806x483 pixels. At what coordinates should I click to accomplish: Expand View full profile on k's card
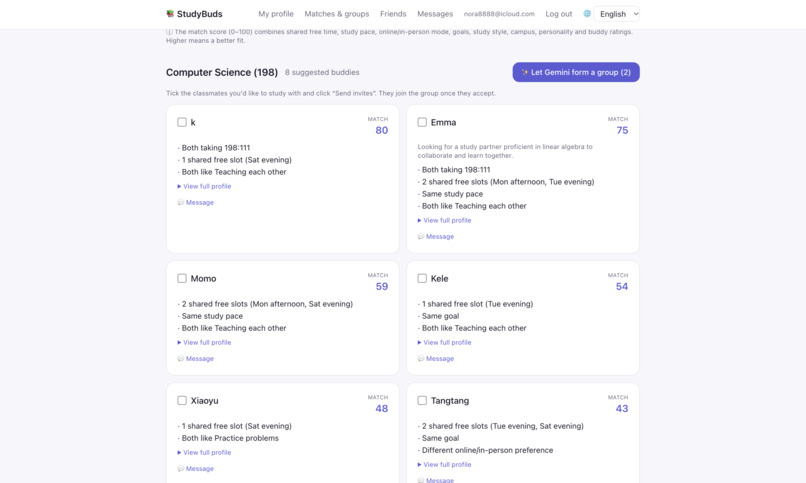click(x=204, y=186)
